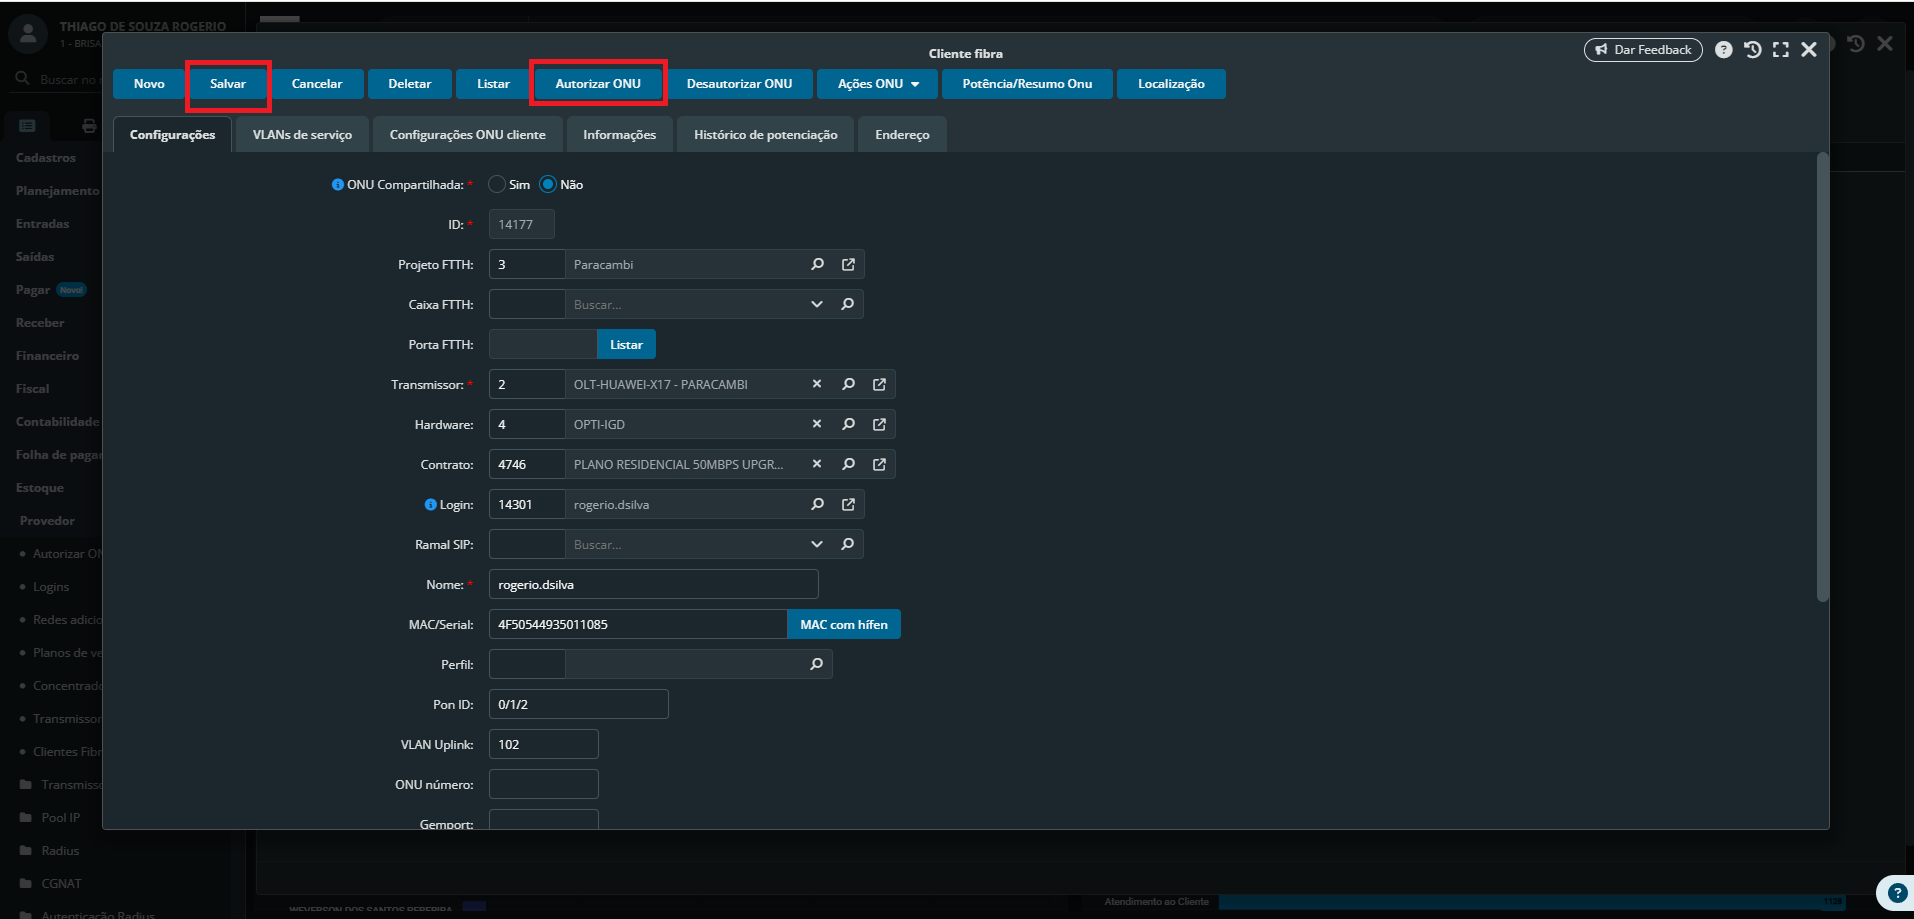This screenshot has width=1914, height=919.
Task: Switch to the VLANs de serviço tab
Action: tap(302, 135)
